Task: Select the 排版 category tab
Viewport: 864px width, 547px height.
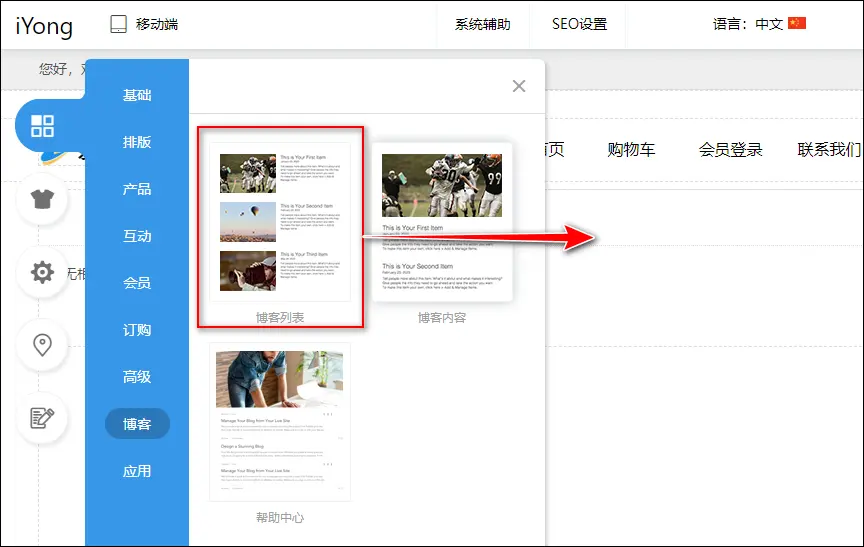Action: pyautogui.click(x=137, y=142)
